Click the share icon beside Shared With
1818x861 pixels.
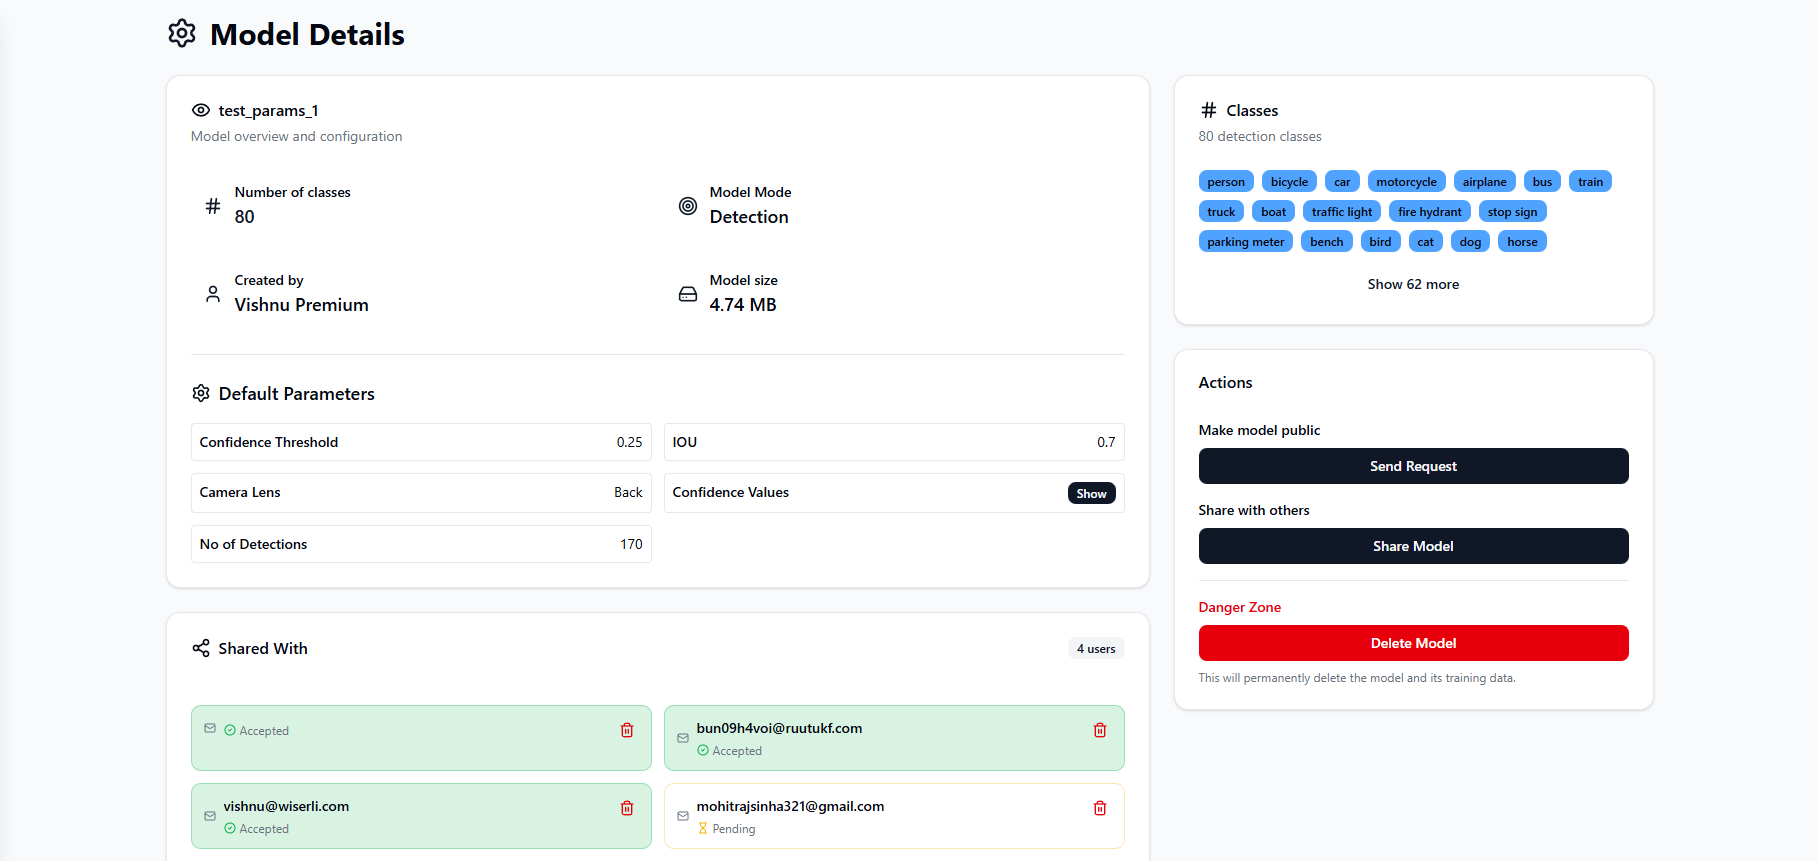[x=201, y=648]
